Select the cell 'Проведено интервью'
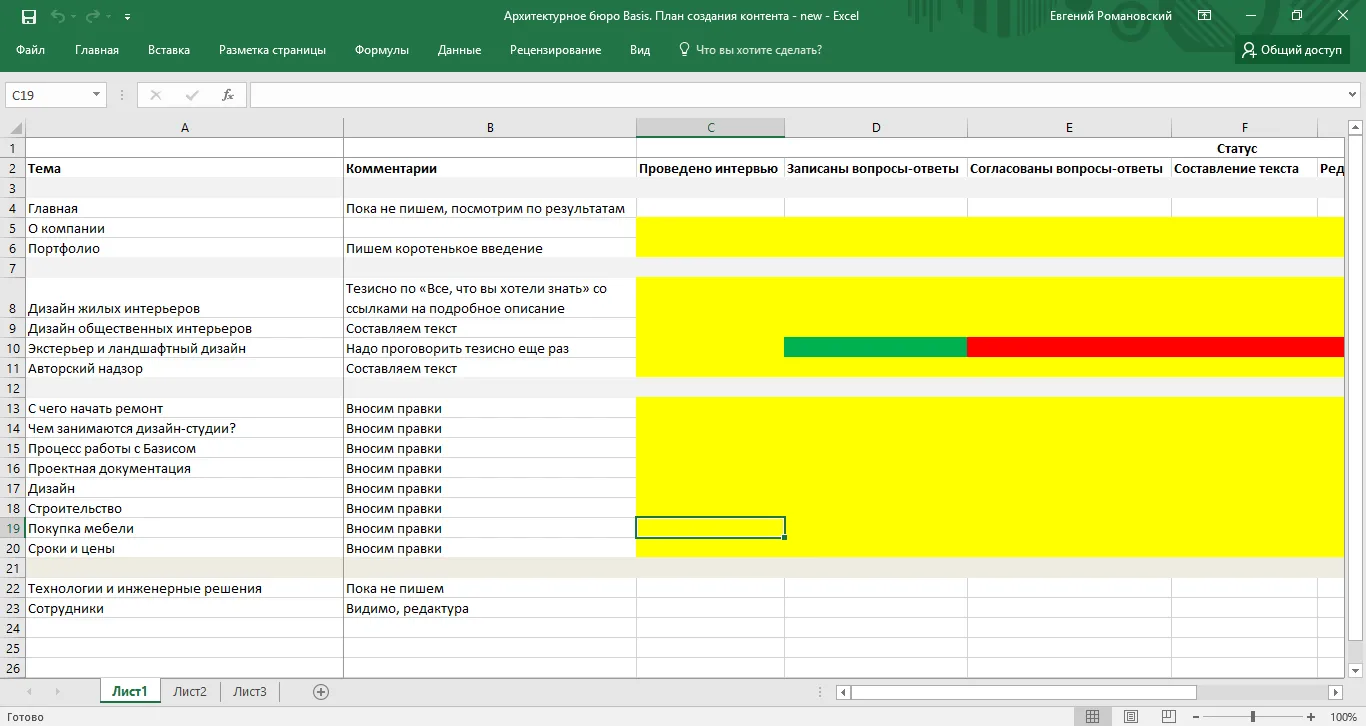1366x726 pixels. (710, 168)
